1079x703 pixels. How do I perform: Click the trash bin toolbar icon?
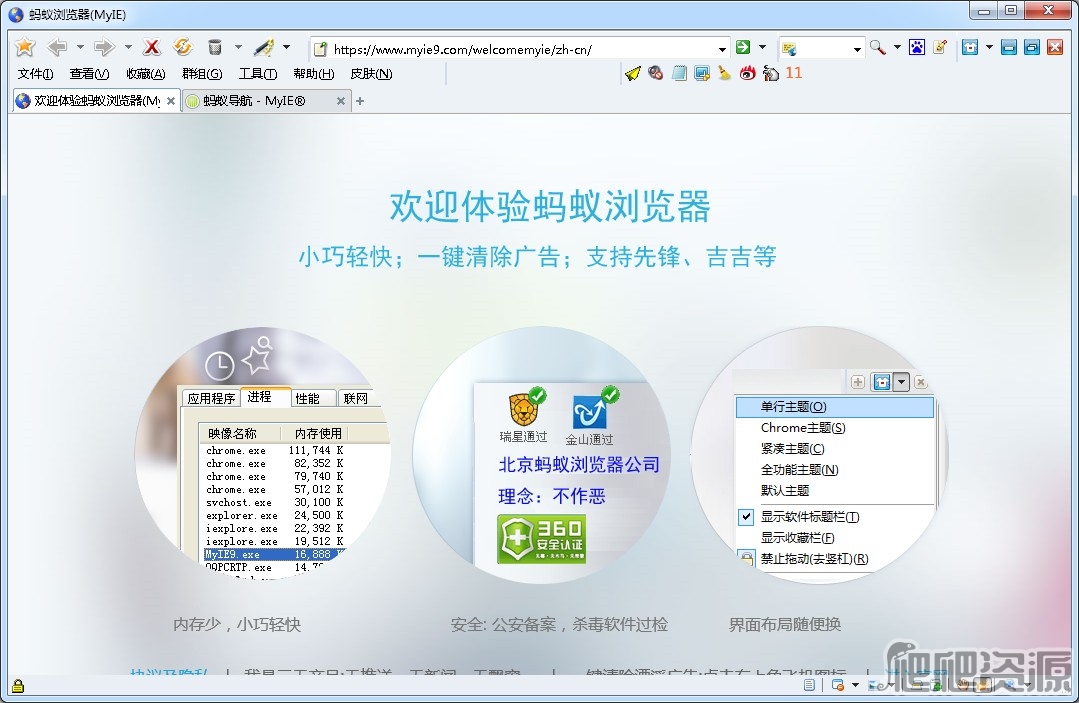215,47
